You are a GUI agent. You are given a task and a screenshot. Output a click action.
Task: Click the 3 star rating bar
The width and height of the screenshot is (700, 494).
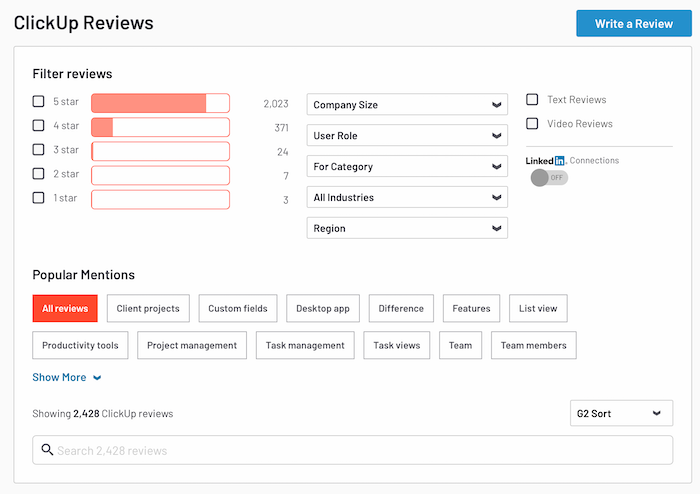coord(160,151)
